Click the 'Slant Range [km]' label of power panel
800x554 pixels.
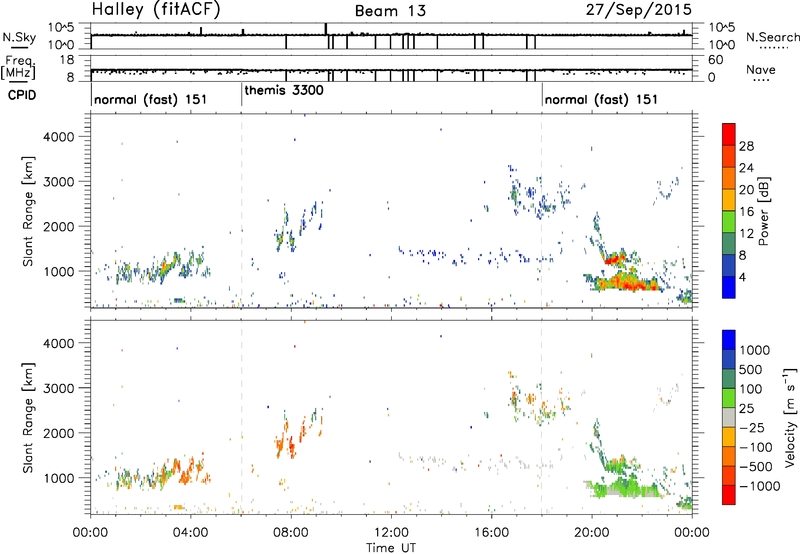(x=28, y=211)
